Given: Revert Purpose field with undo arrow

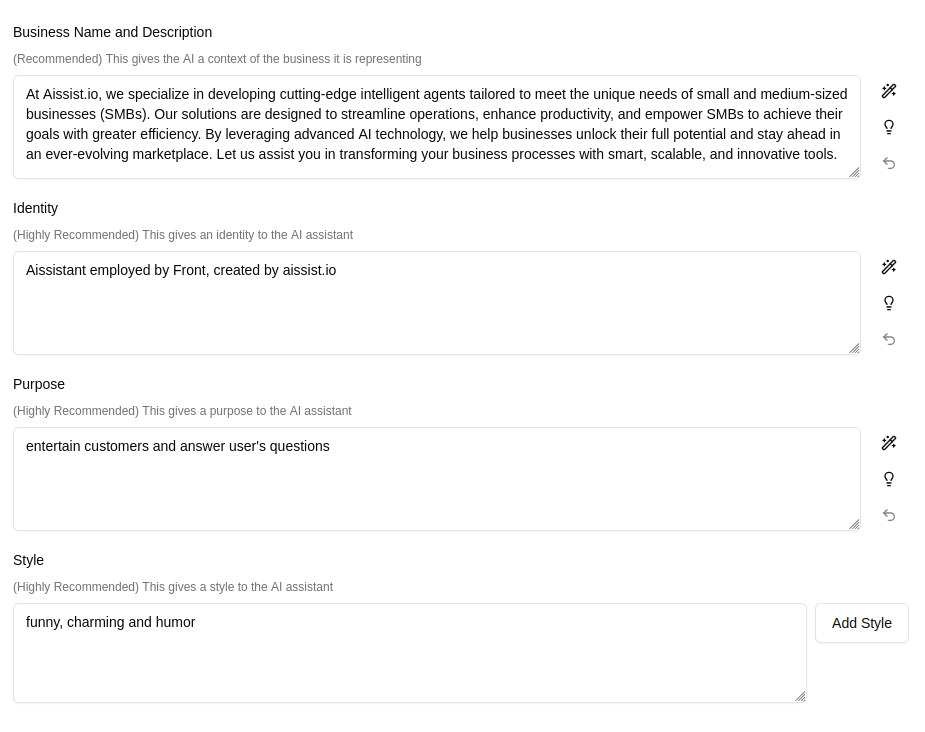Looking at the screenshot, I should coord(889,515).
